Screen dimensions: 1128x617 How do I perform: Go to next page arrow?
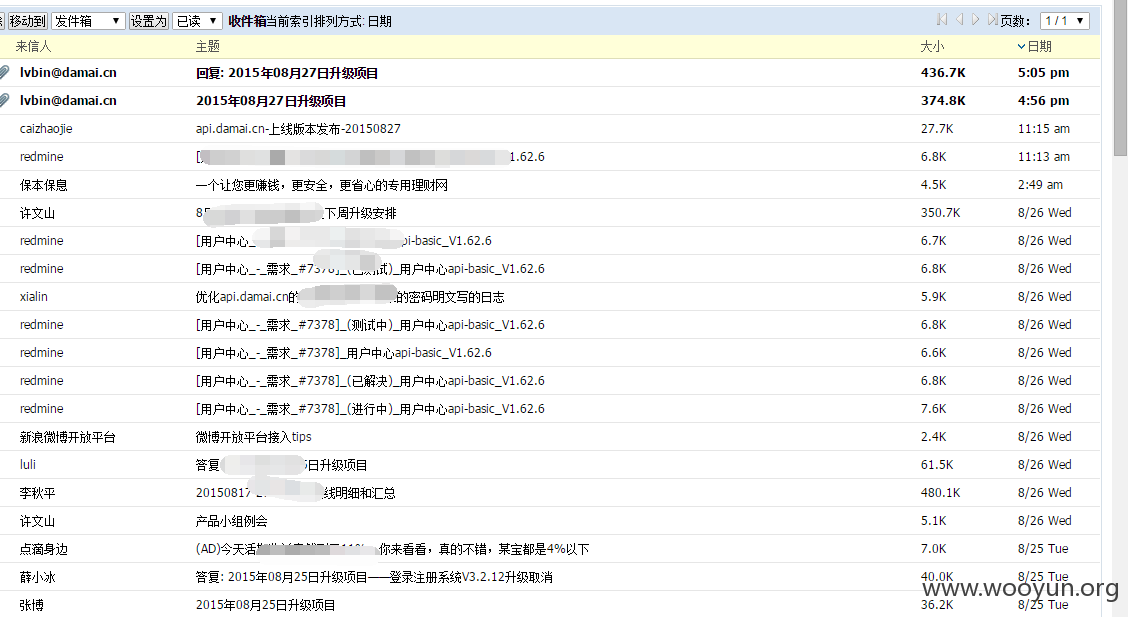tap(975, 19)
